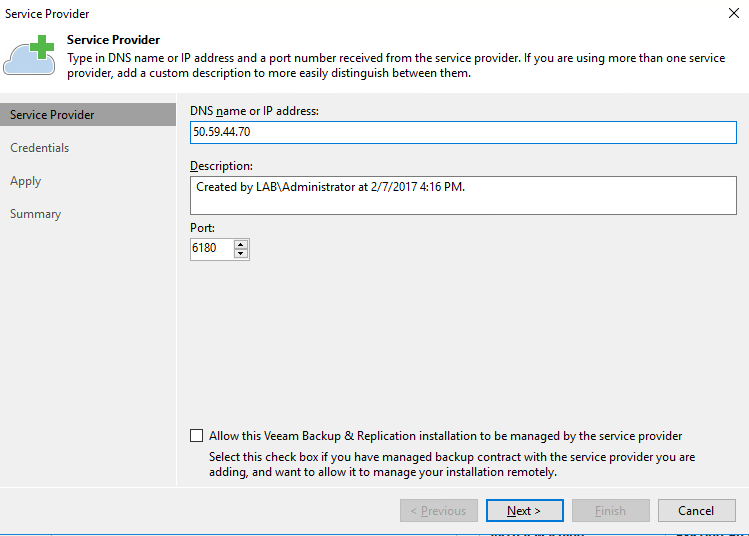Click the 'Port:' field label
Screen dimensions: 749x536
[x=203, y=228]
